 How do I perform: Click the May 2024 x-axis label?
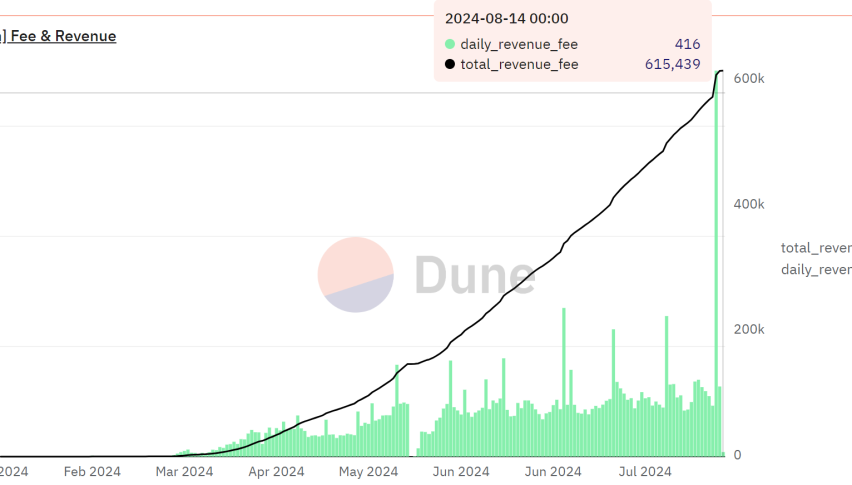368,472
